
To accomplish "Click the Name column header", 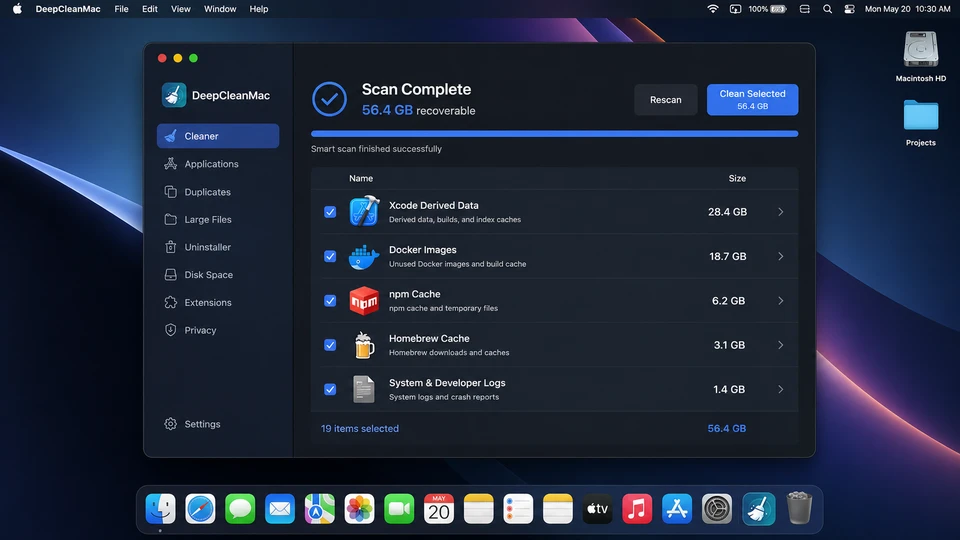I will [361, 178].
